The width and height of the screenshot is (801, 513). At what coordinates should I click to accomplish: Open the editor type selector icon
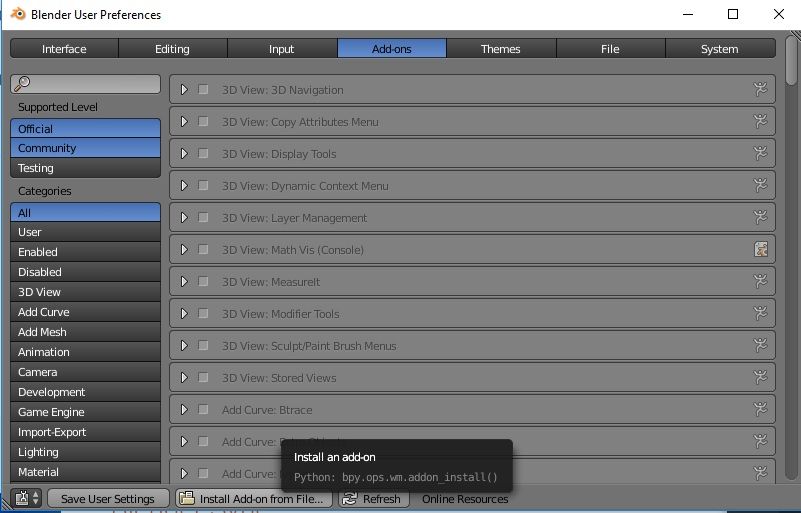pyautogui.click(x=27, y=498)
